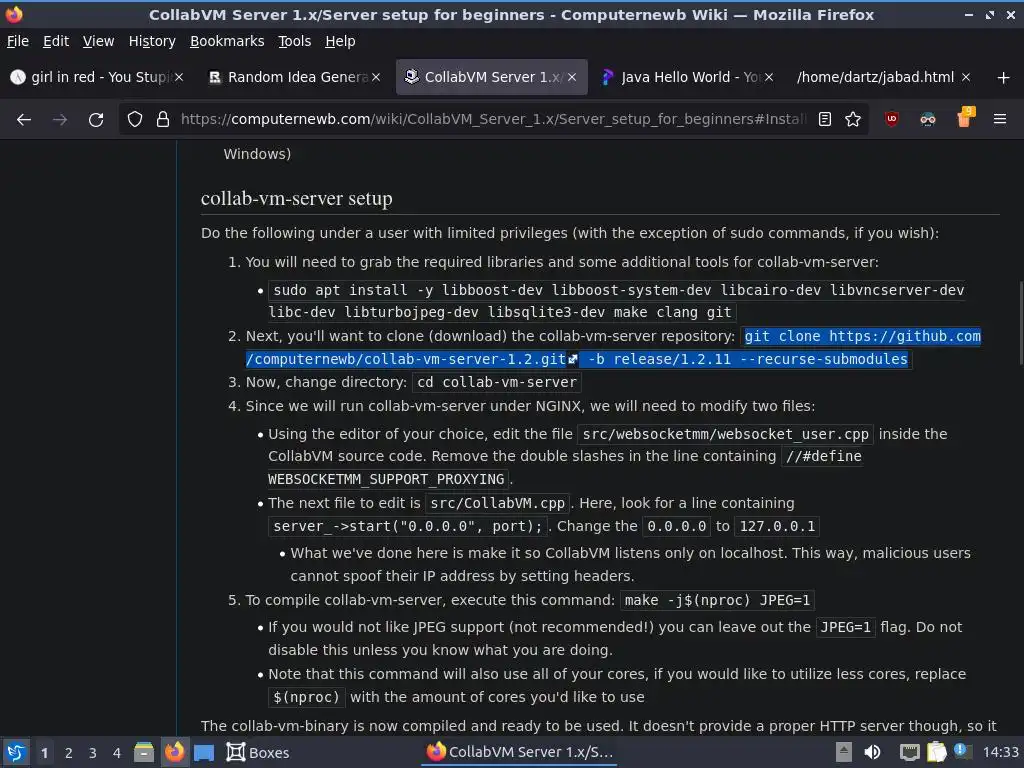This screenshot has width=1024, height=768.
Task: Close the girl in red tab
Action: (x=179, y=77)
